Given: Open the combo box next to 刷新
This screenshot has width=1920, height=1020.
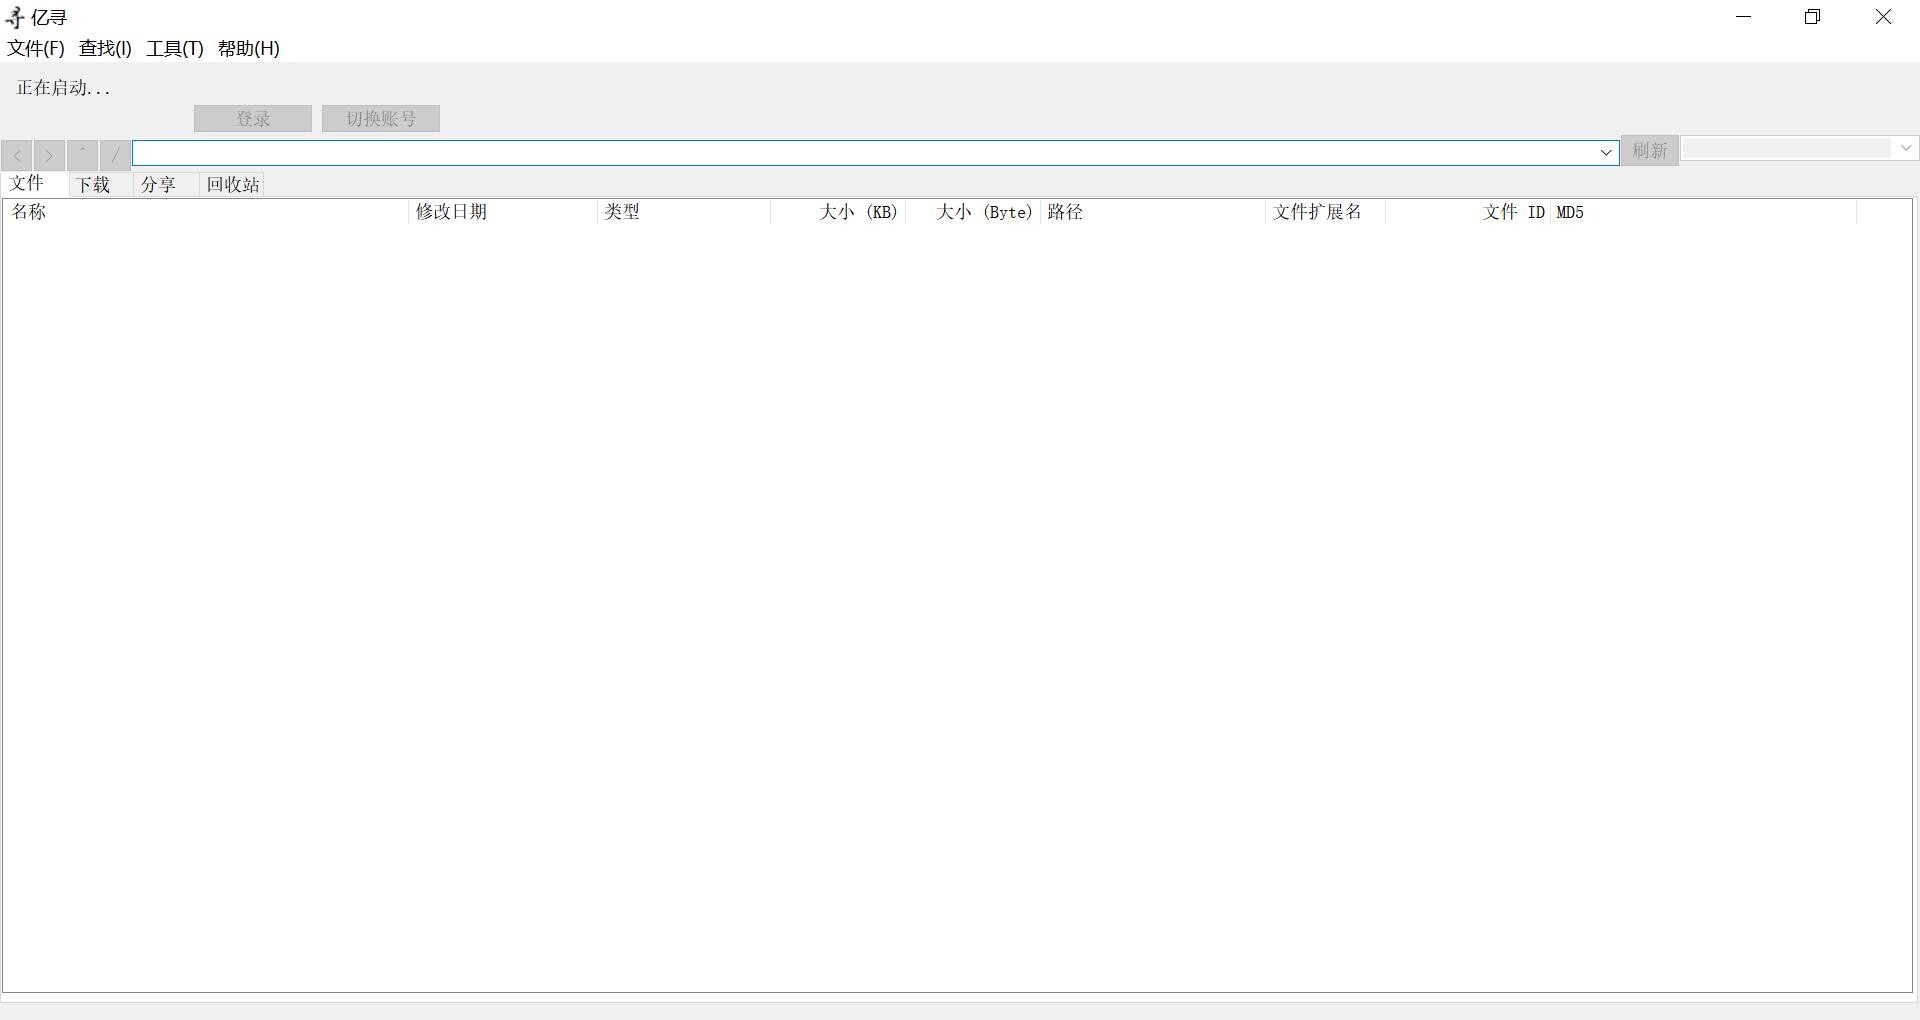Looking at the screenshot, I should [1798, 148].
